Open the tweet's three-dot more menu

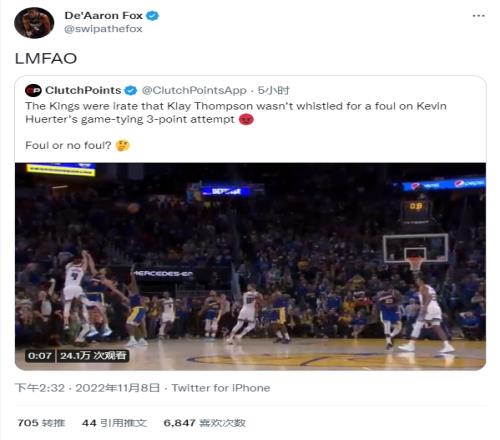tap(478, 16)
